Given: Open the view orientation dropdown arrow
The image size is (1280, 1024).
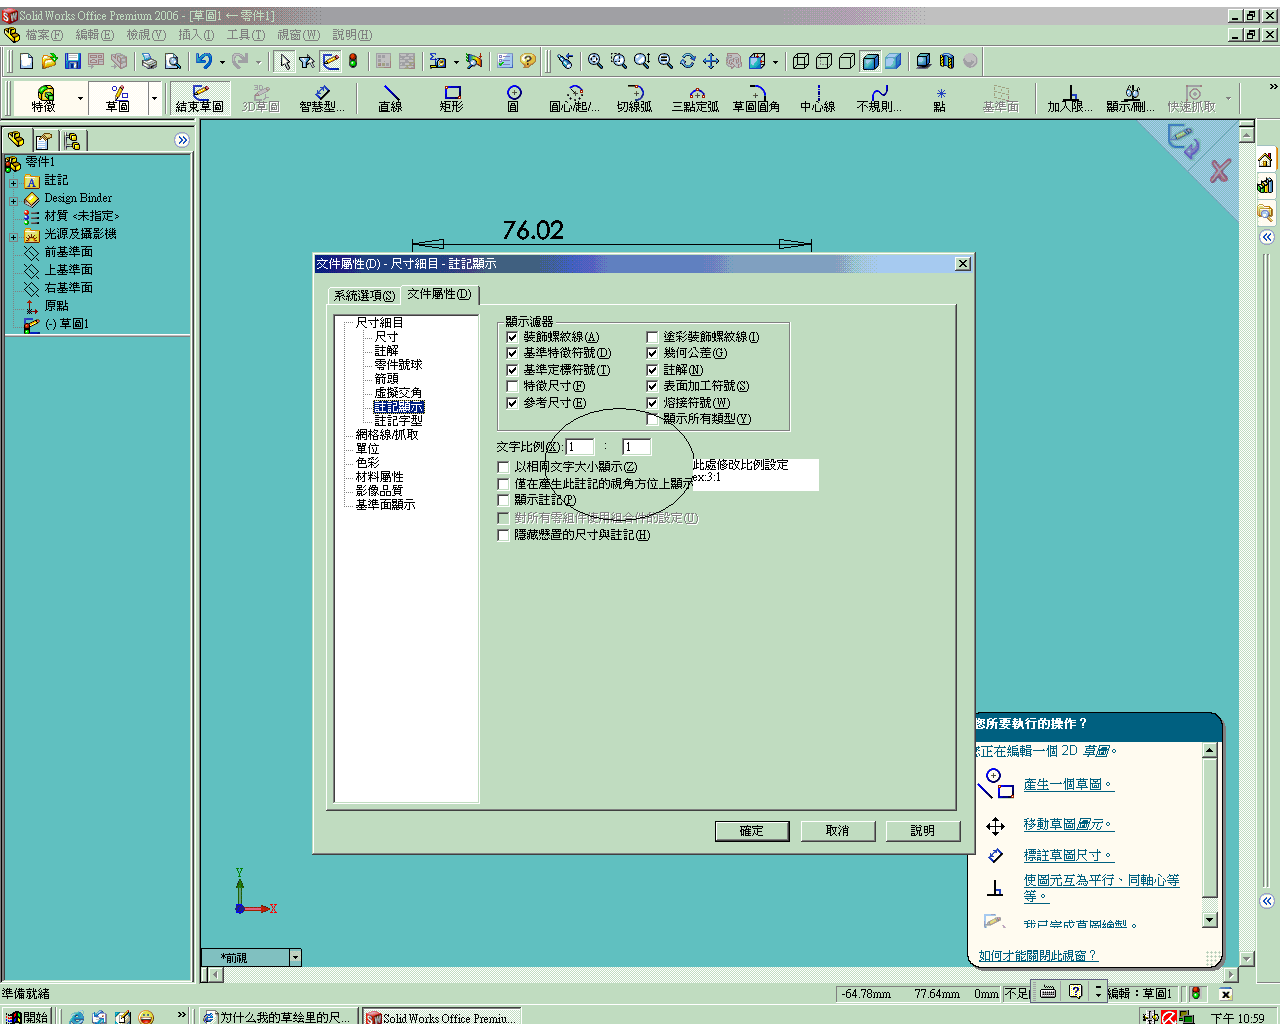Looking at the screenshot, I should (x=776, y=61).
